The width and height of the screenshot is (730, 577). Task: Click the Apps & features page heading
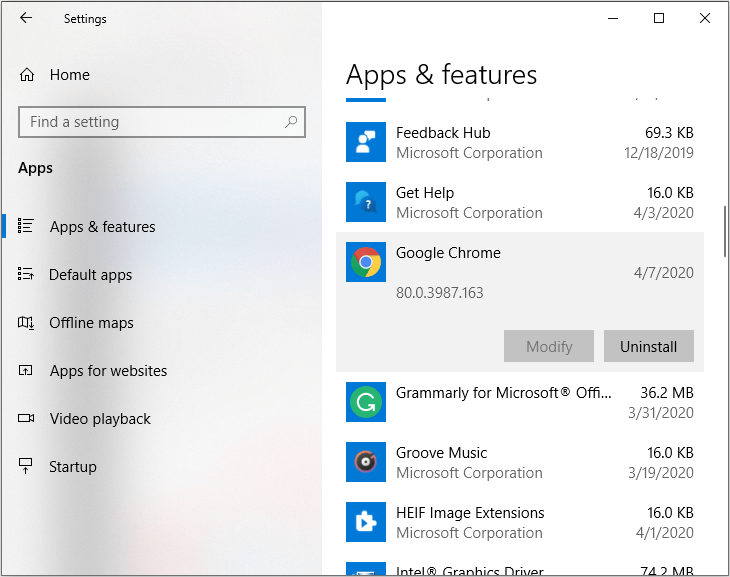(x=441, y=75)
